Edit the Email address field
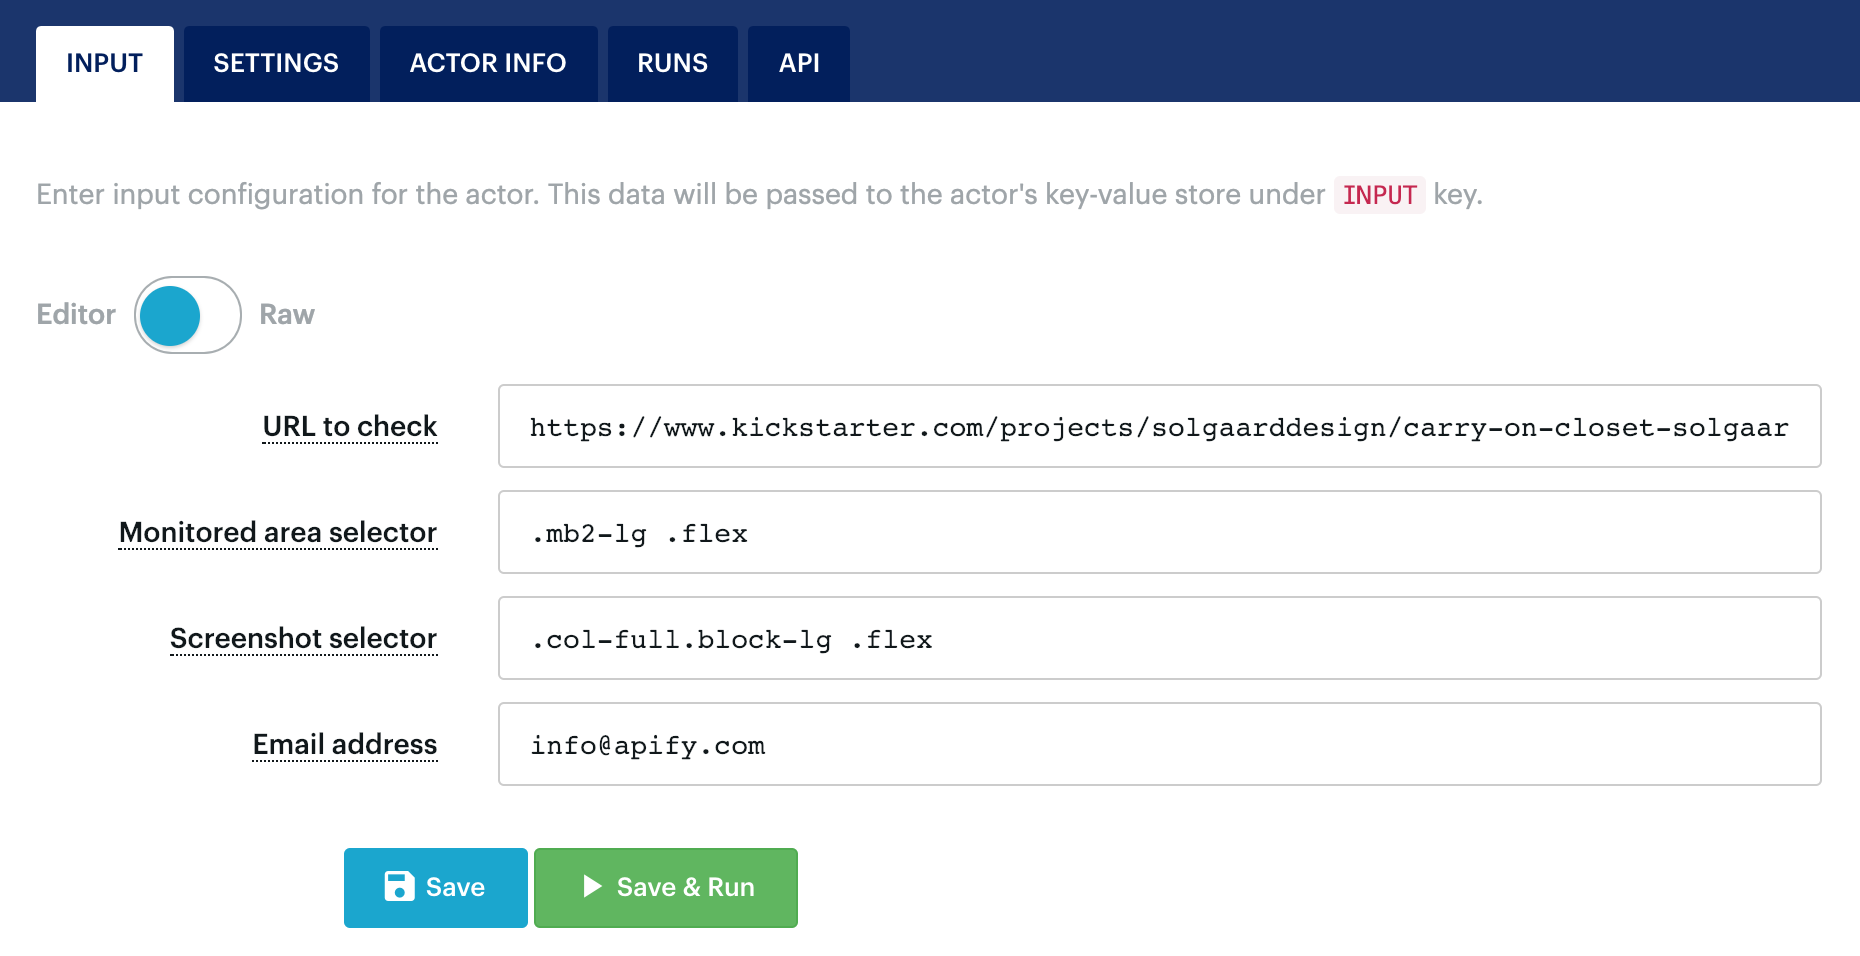This screenshot has width=1860, height=956. point(1160,744)
